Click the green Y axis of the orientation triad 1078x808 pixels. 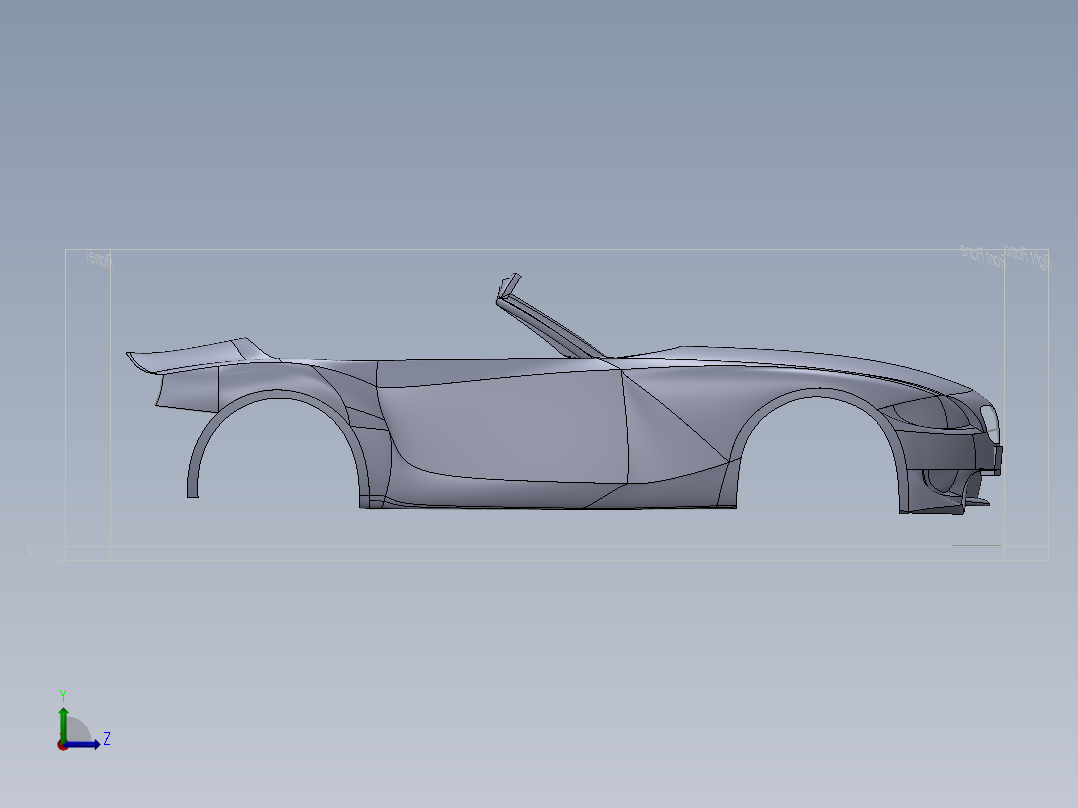(63, 724)
